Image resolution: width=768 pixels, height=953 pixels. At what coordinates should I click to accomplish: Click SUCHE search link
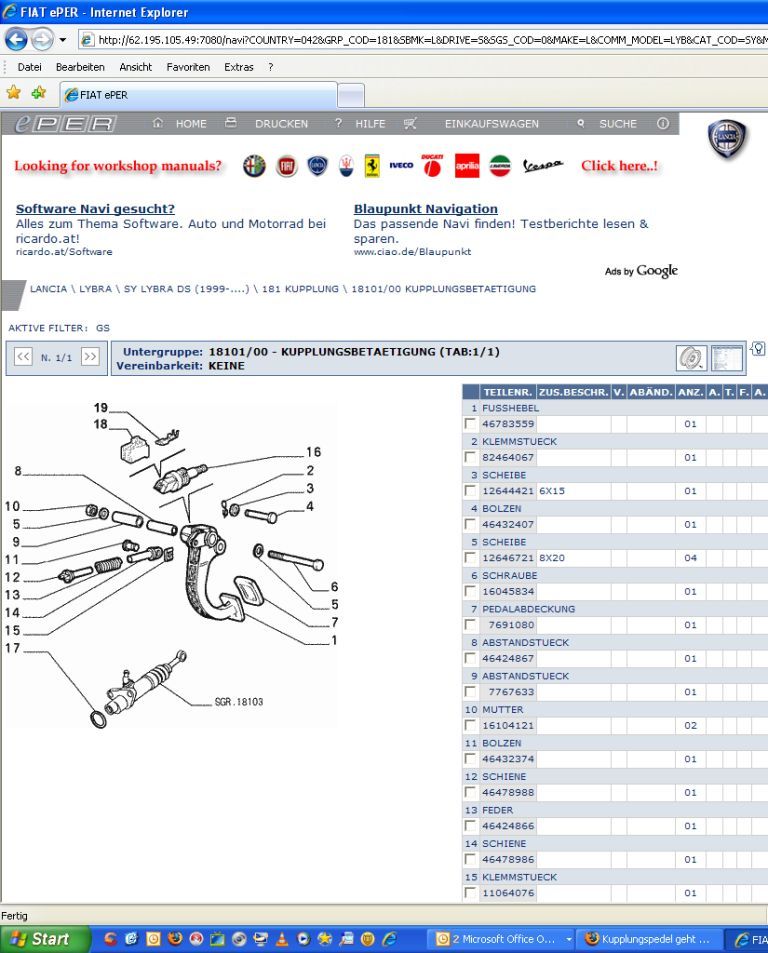[618, 124]
